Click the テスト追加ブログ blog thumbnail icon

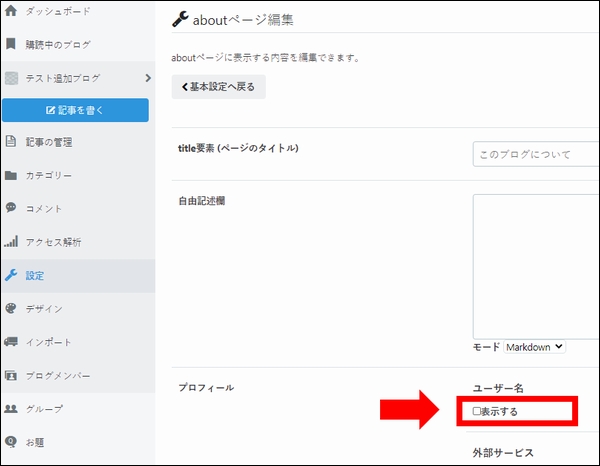pos(11,78)
